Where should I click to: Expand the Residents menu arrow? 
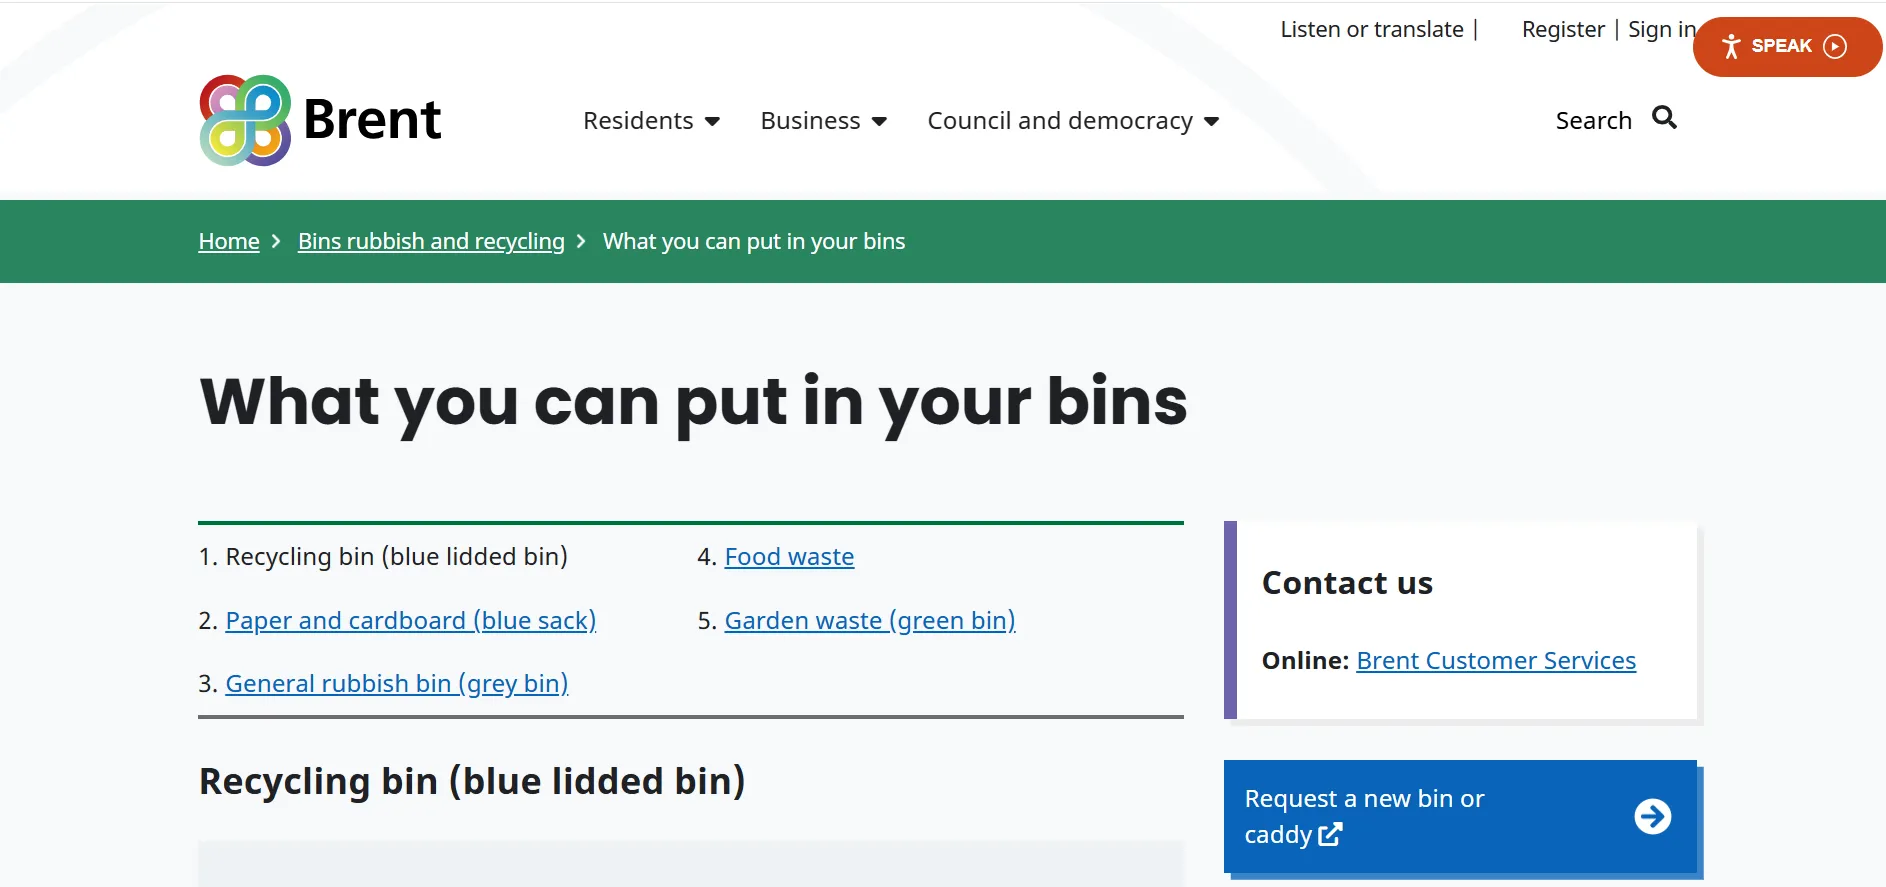point(712,122)
